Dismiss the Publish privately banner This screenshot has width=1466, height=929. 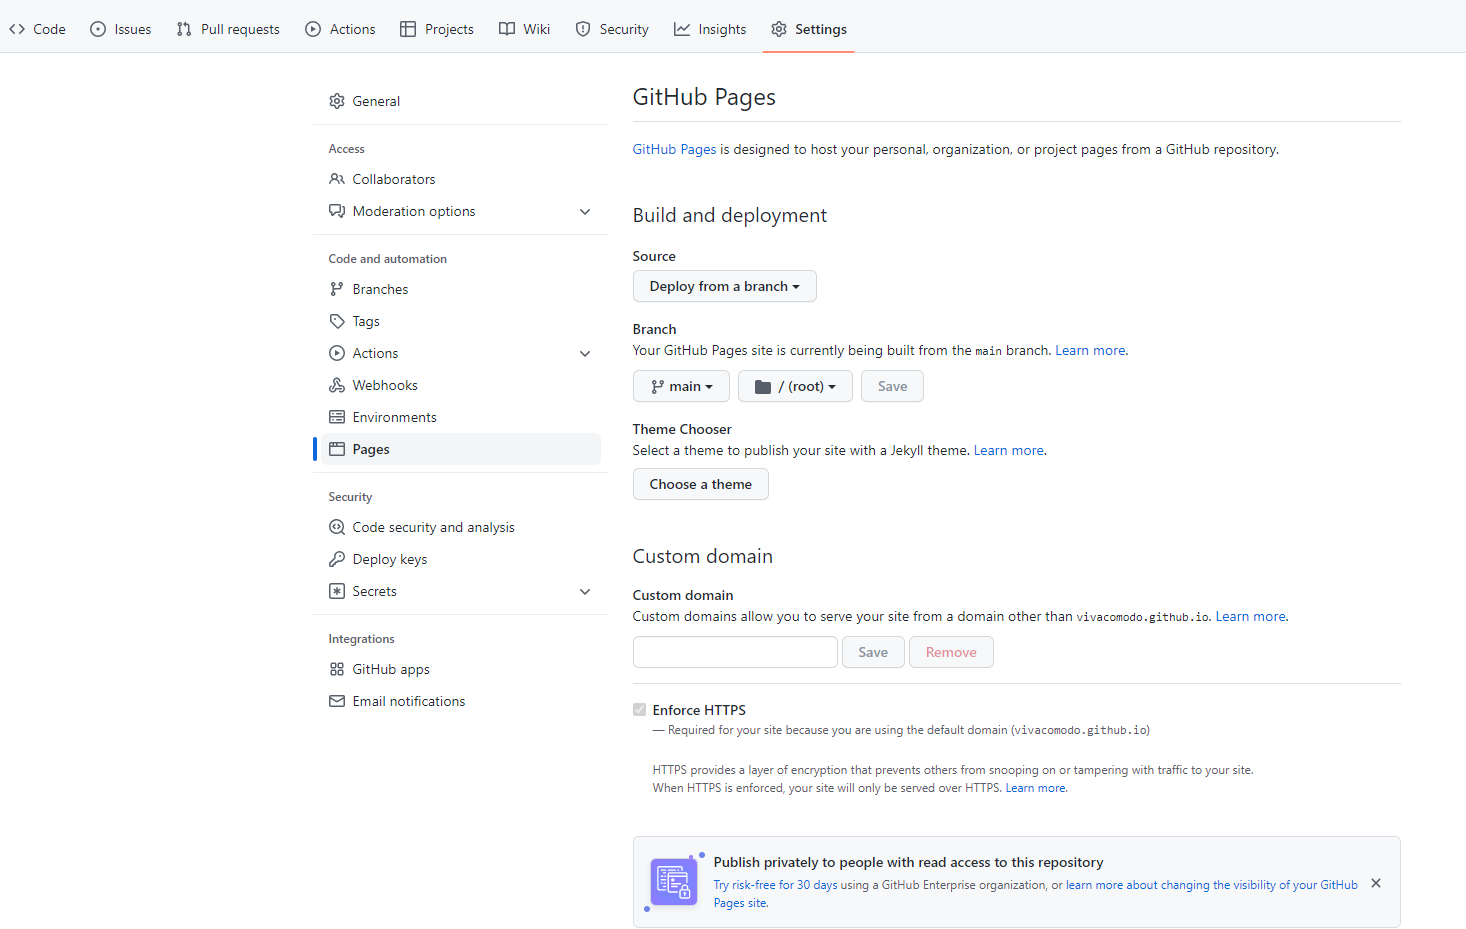1376,883
